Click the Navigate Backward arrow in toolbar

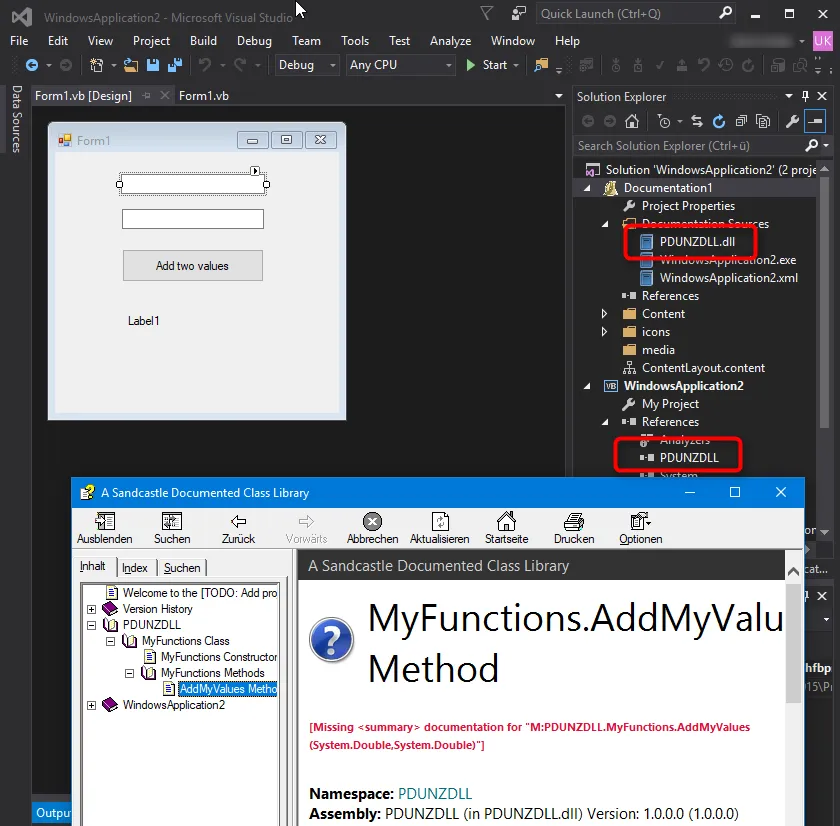tap(32, 65)
